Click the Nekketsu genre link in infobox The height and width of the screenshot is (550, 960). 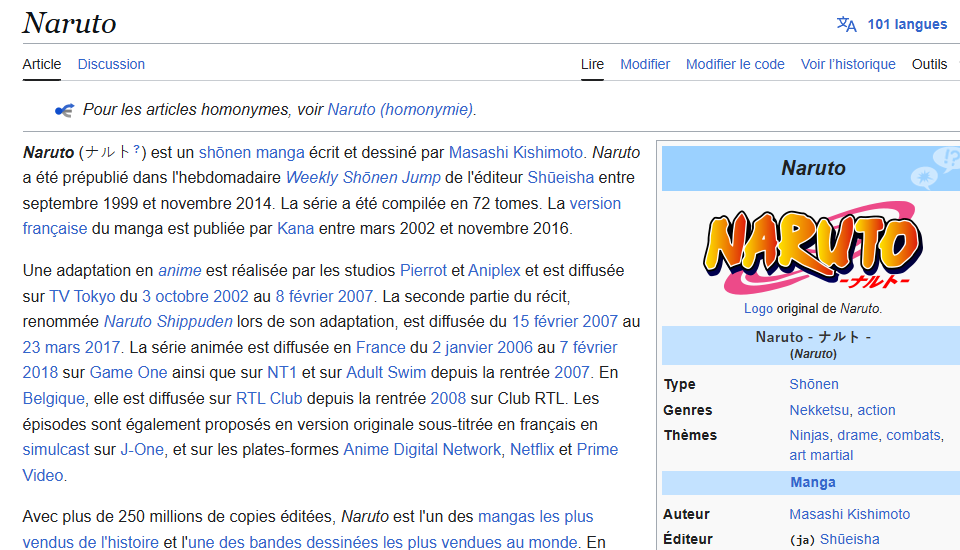pyautogui.click(x=820, y=410)
